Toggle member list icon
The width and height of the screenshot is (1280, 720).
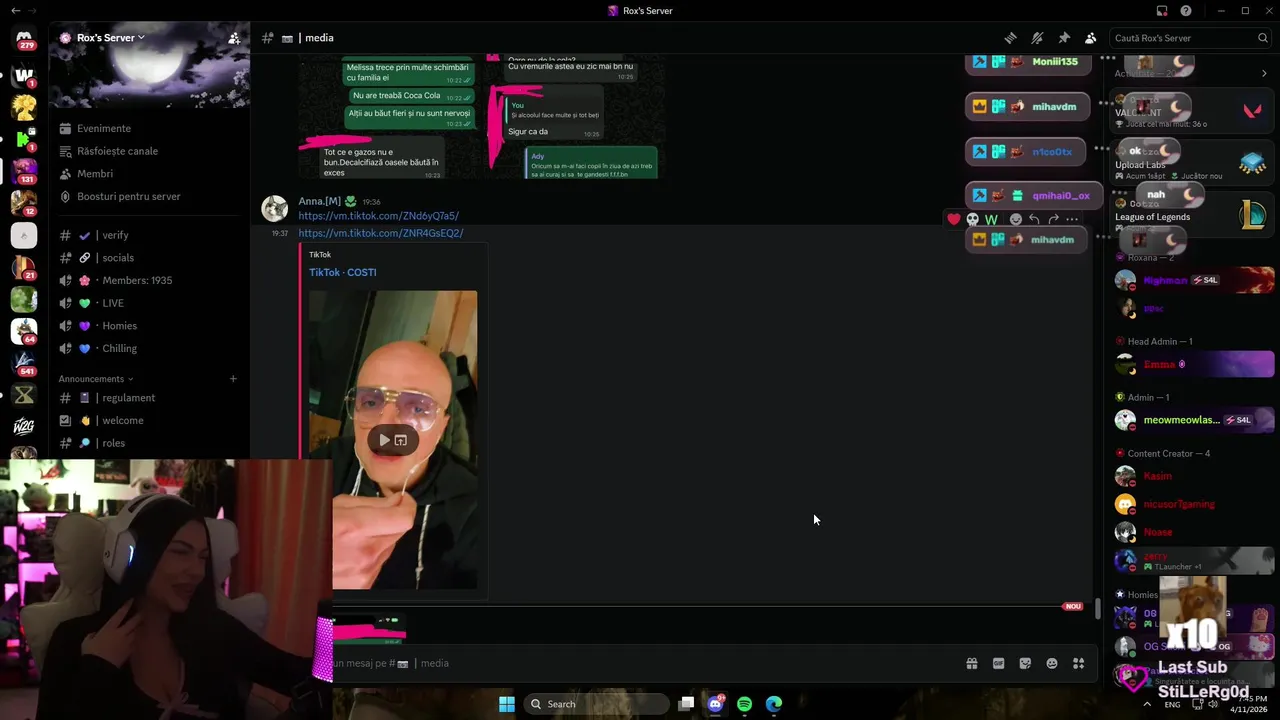click(1091, 38)
